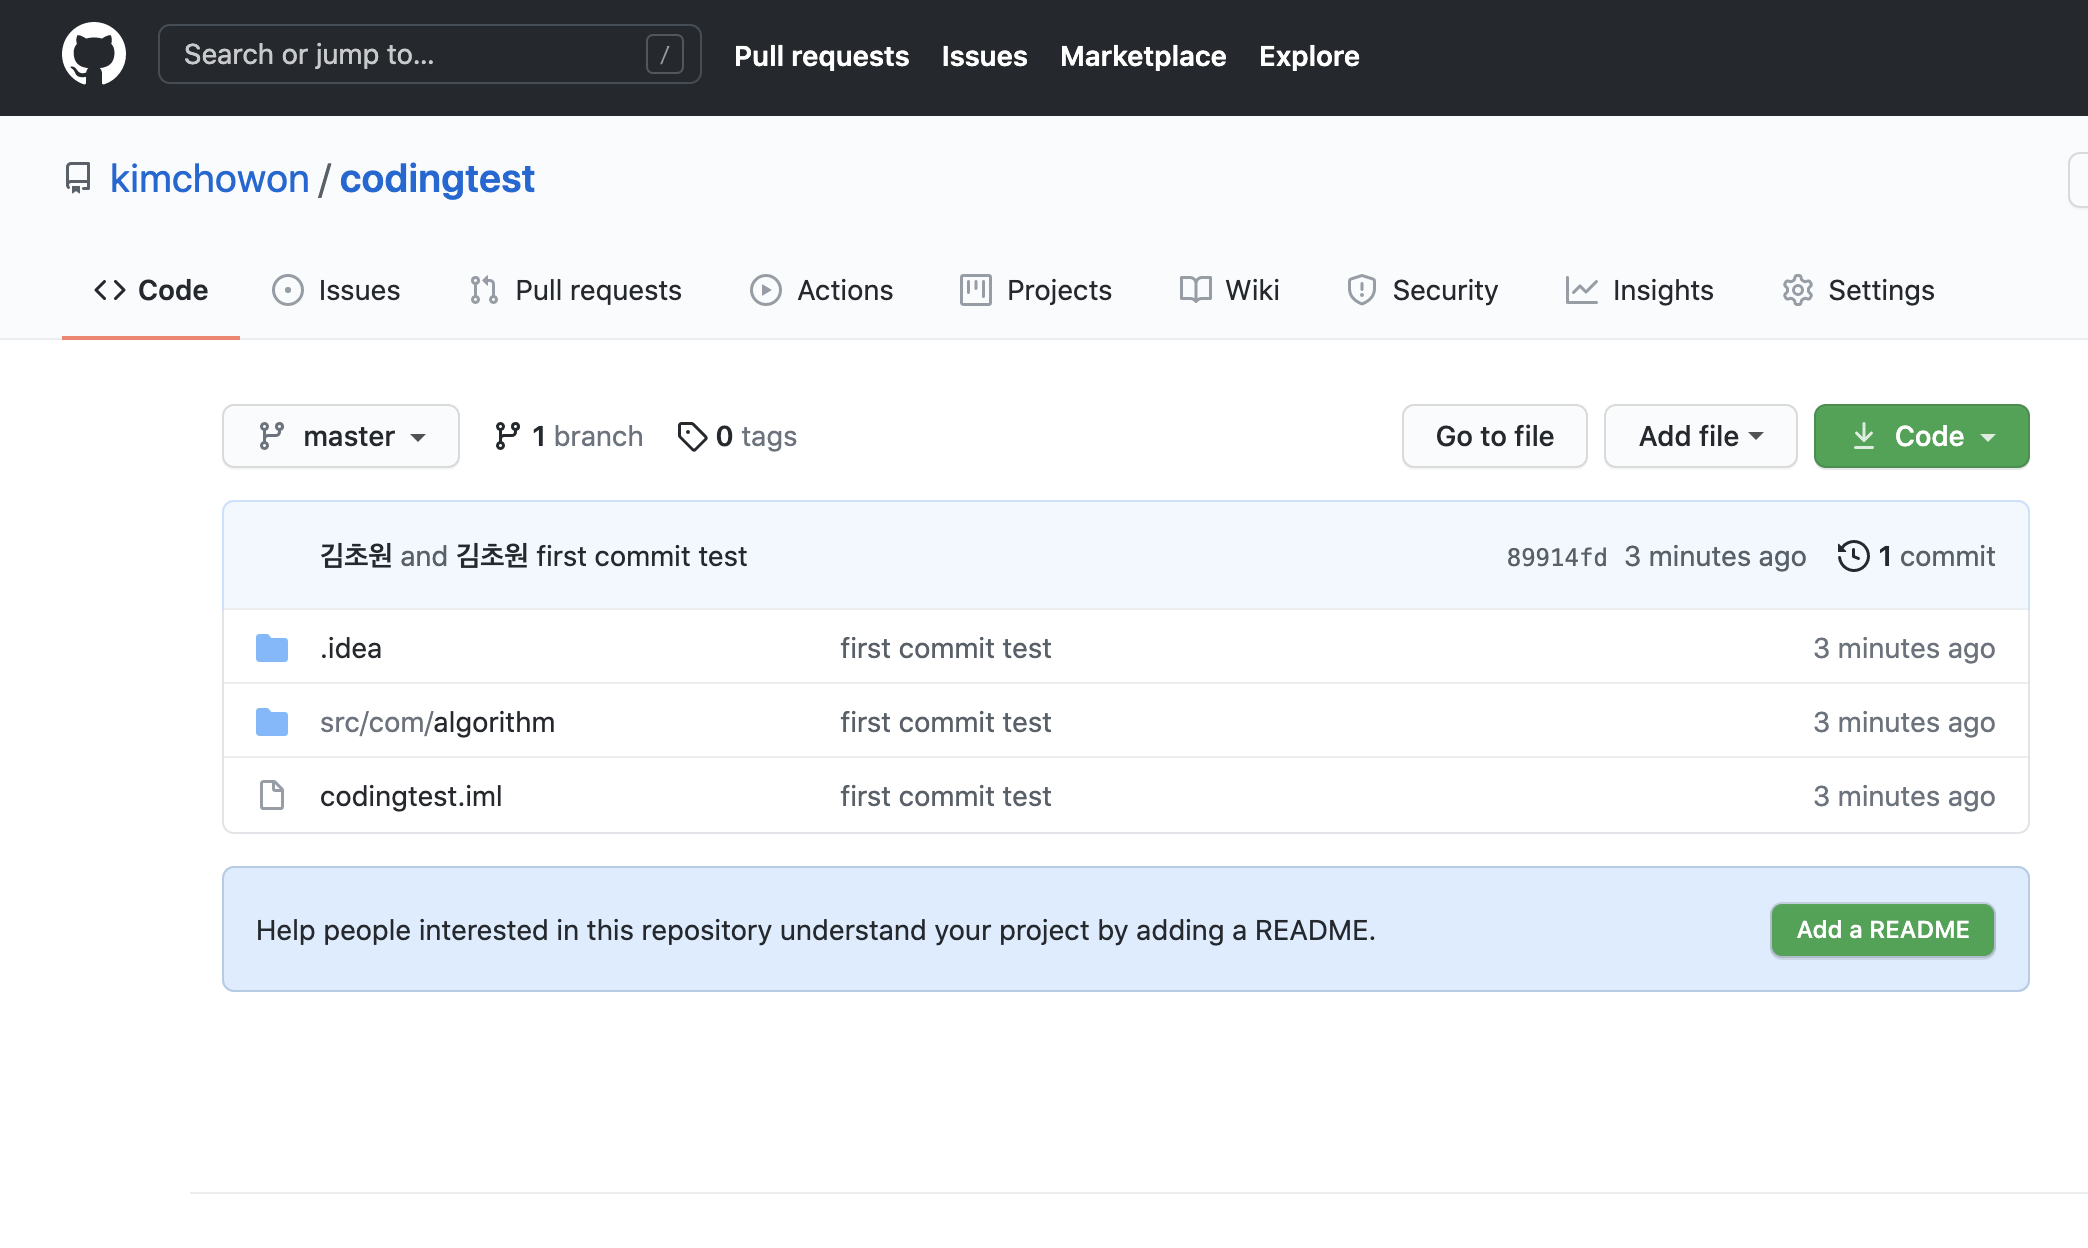Open commit history via clock icon
The width and height of the screenshot is (2088, 1248).
coord(1853,556)
